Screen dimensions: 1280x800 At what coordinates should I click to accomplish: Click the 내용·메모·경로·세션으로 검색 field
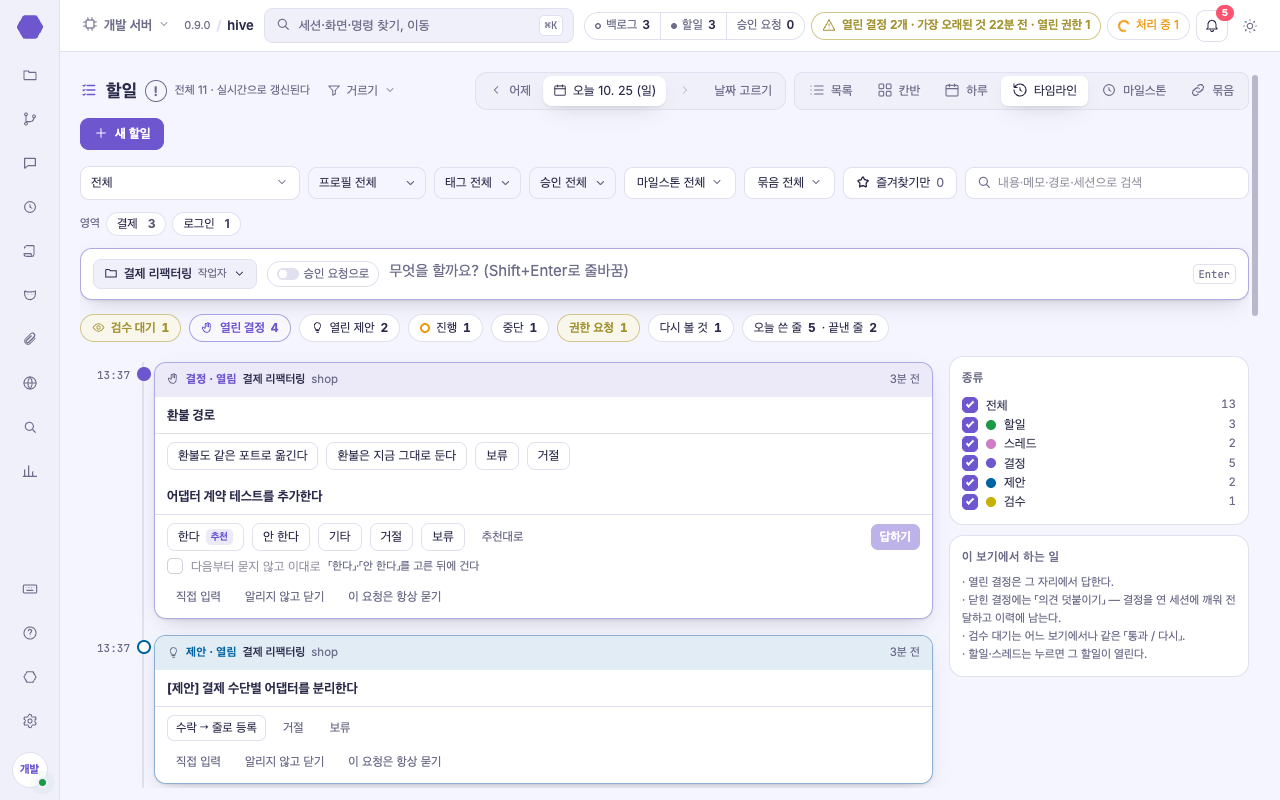coord(1107,183)
